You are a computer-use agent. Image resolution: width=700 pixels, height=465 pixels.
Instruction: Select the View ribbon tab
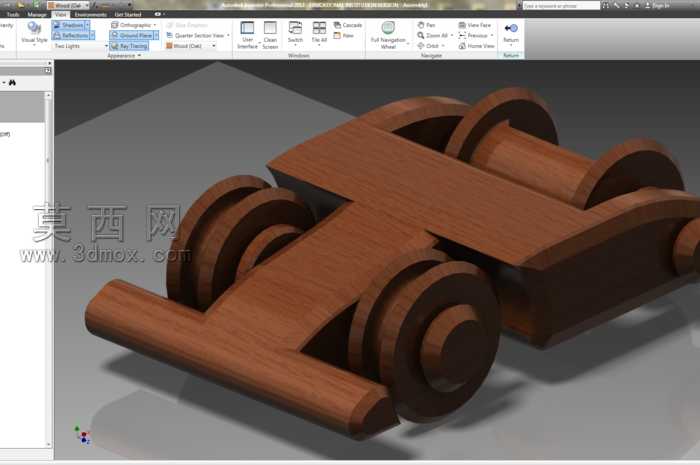[x=60, y=14]
